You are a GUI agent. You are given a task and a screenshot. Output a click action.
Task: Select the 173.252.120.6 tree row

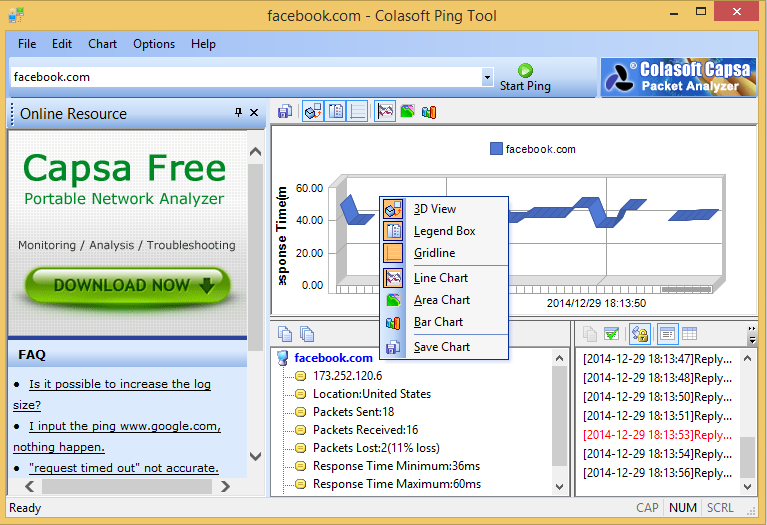tap(347, 376)
